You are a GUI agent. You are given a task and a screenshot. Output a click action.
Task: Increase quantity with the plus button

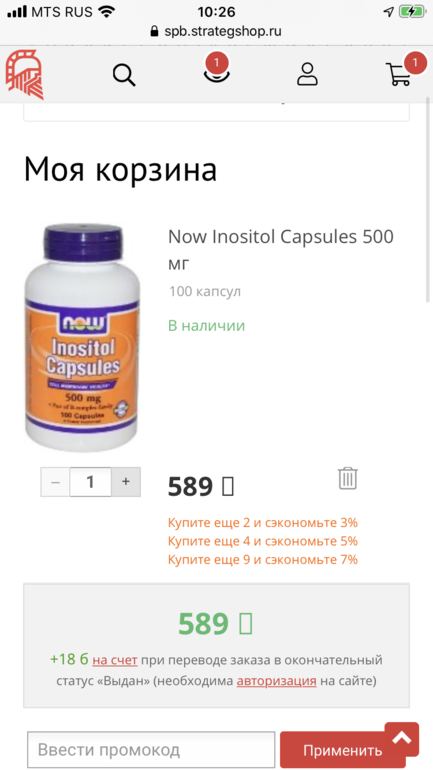[126, 482]
